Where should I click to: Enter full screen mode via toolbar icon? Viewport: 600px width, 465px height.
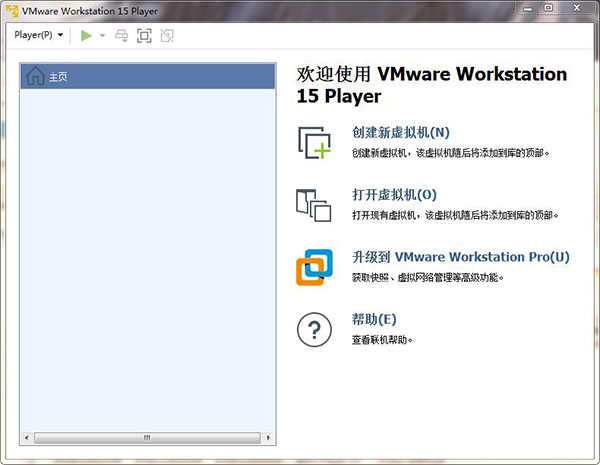click(x=144, y=35)
